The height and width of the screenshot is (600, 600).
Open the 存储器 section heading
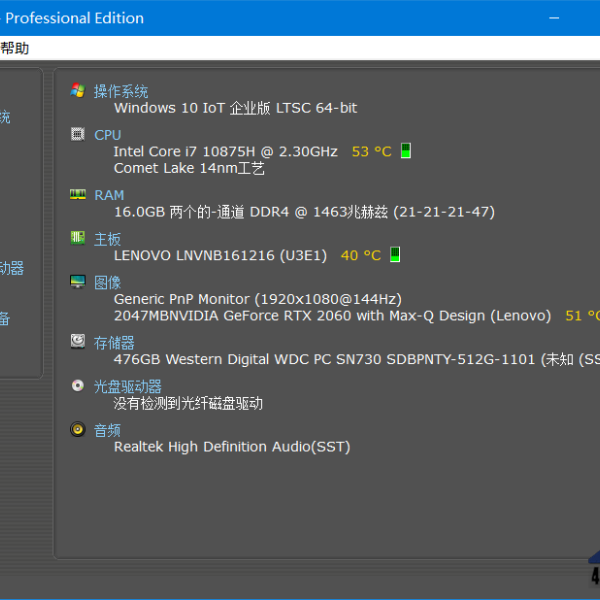[114, 343]
